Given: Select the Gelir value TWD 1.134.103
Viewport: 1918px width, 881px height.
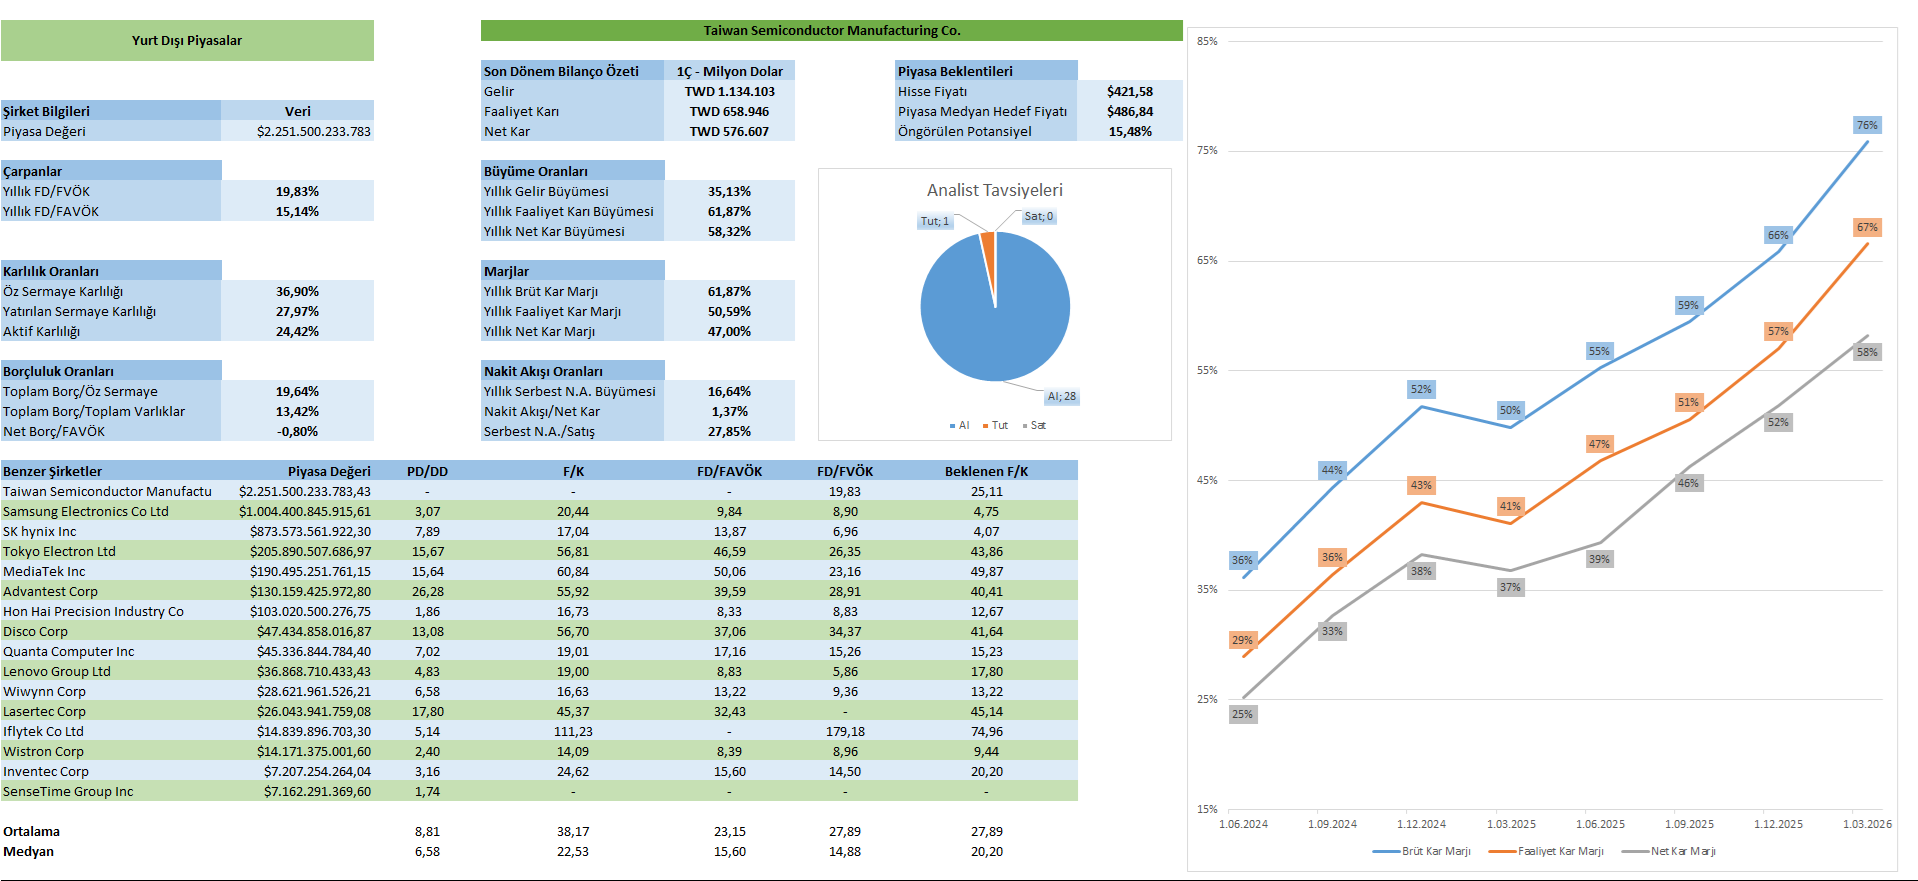Looking at the screenshot, I should 730,91.
